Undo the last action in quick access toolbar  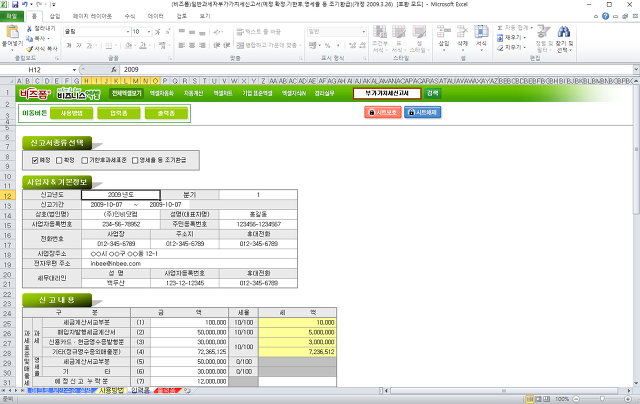click(x=25, y=4)
